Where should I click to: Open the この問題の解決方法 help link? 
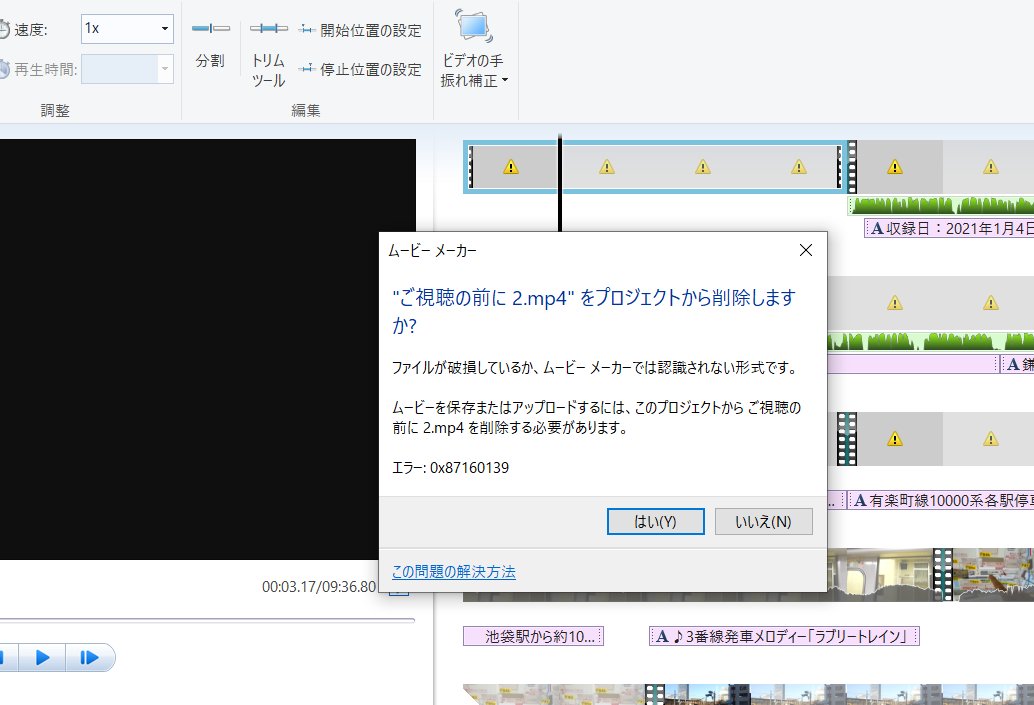(x=454, y=572)
